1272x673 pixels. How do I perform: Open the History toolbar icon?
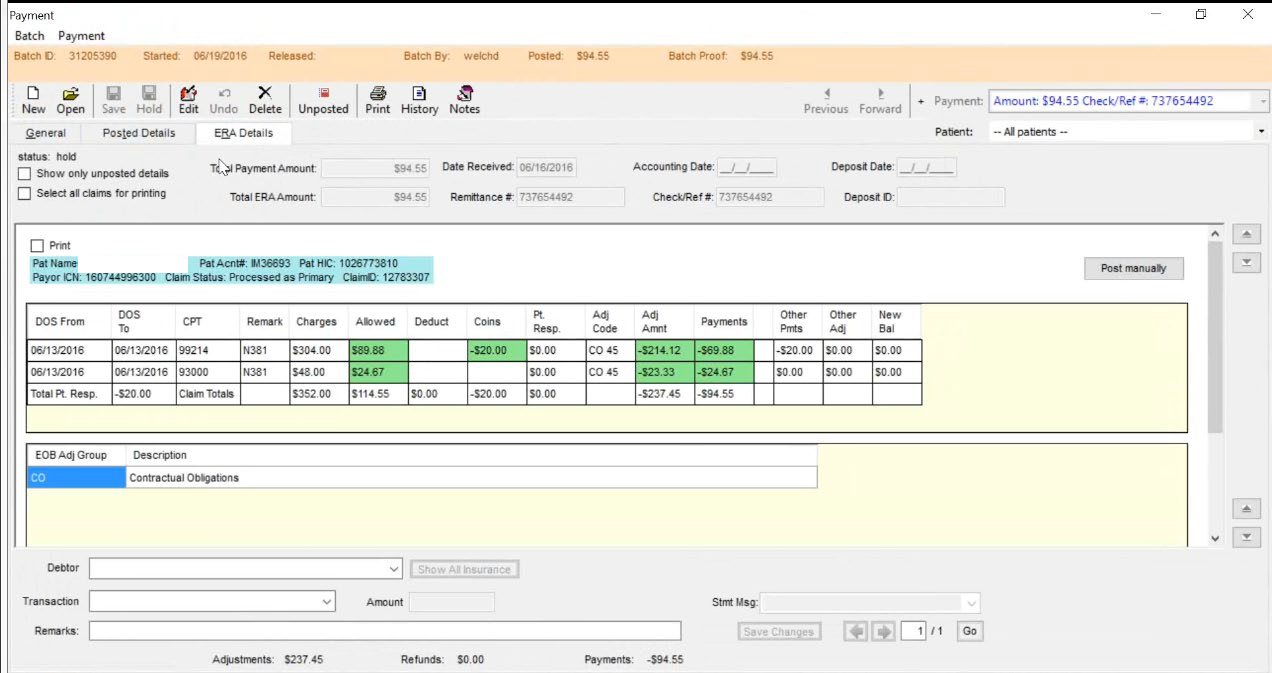coord(419,99)
